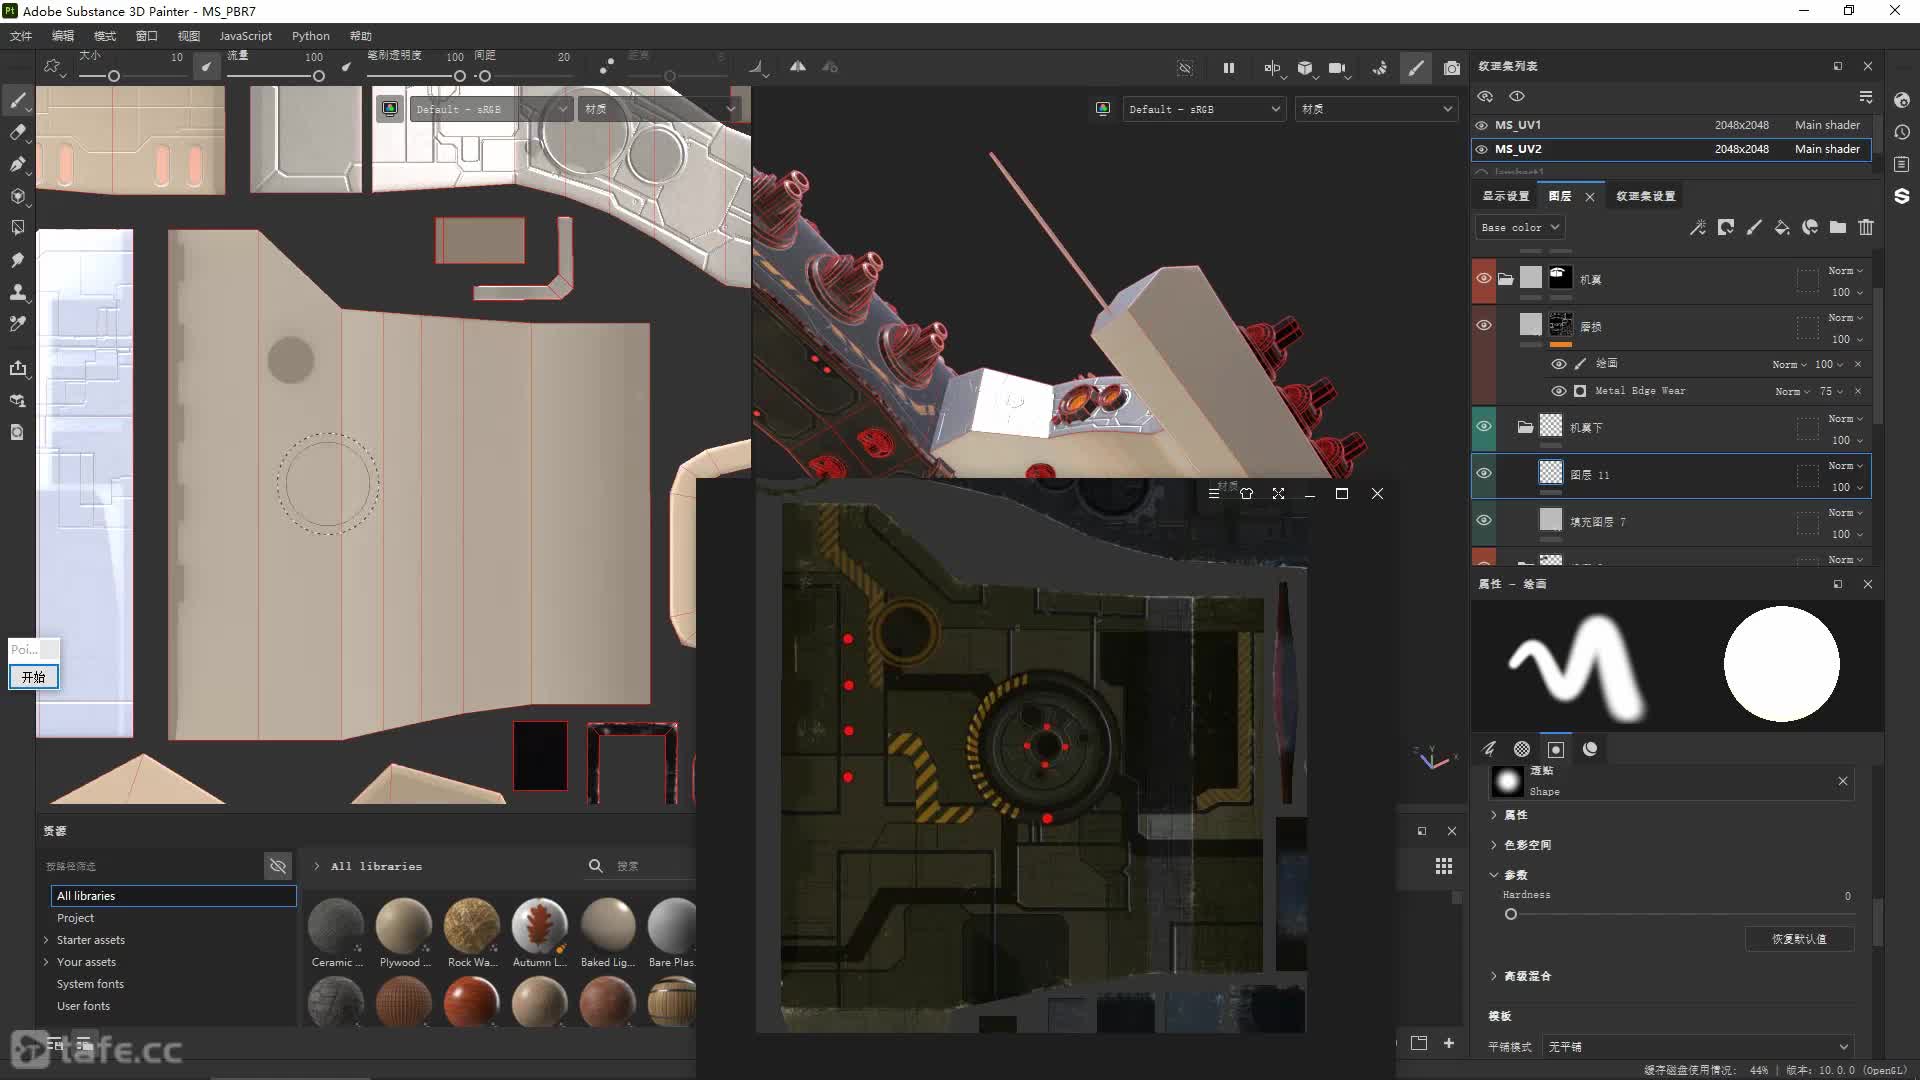Image resolution: width=1920 pixels, height=1080 pixels.
Task: Open the 3D viewport 材质 mode dropdown
Action: click(1376, 109)
